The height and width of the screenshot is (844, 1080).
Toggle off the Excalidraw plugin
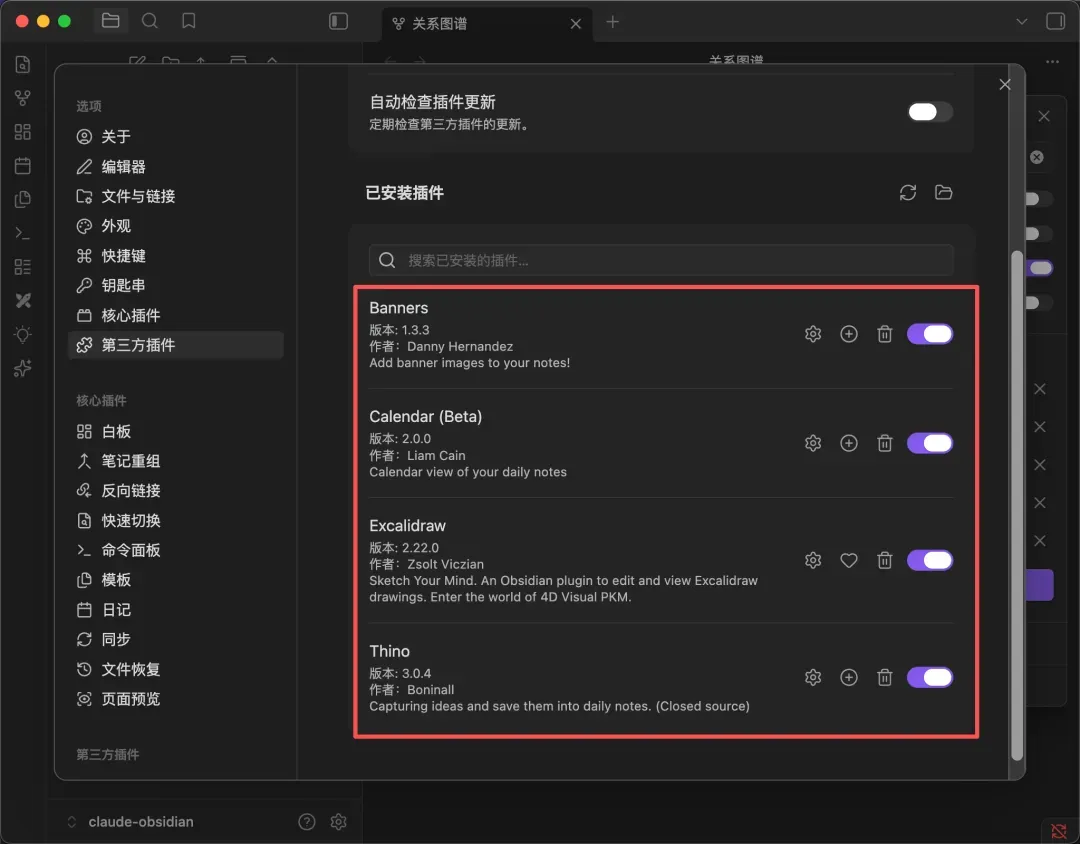(x=930, y=560)
